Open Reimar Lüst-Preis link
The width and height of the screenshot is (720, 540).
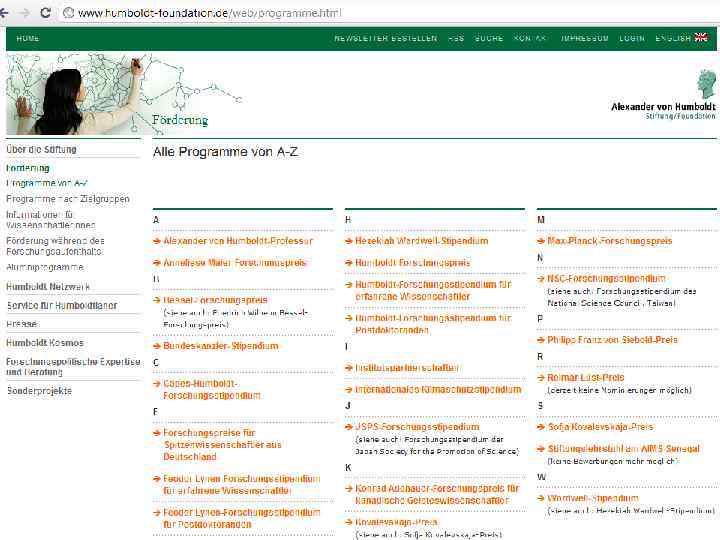coord(585,377)
